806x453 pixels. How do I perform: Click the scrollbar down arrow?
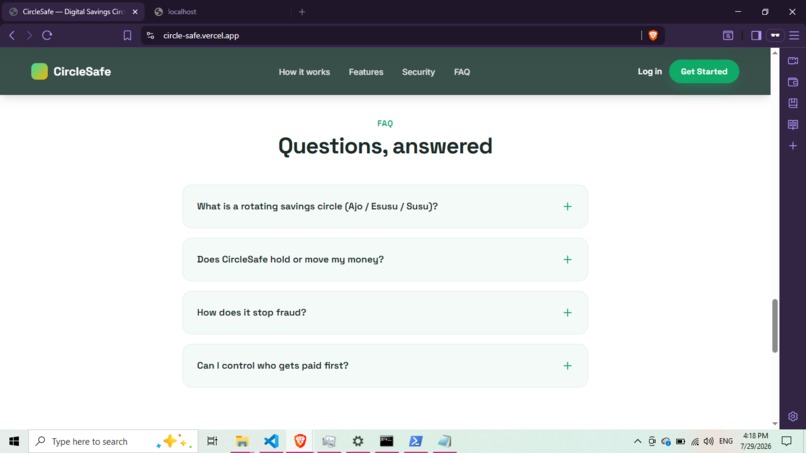point(775,424)
